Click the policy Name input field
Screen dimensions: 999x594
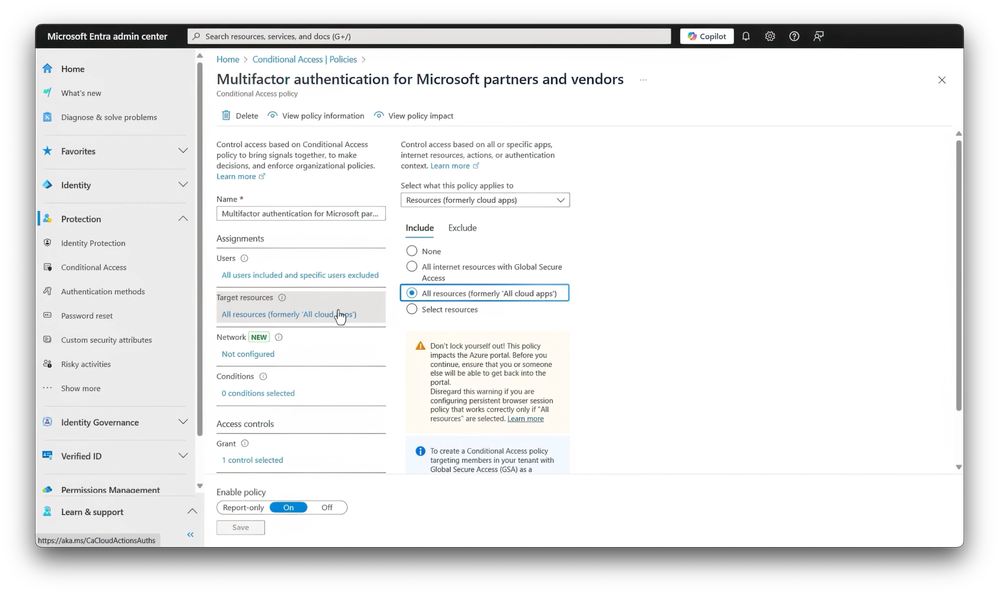[301, 214]
